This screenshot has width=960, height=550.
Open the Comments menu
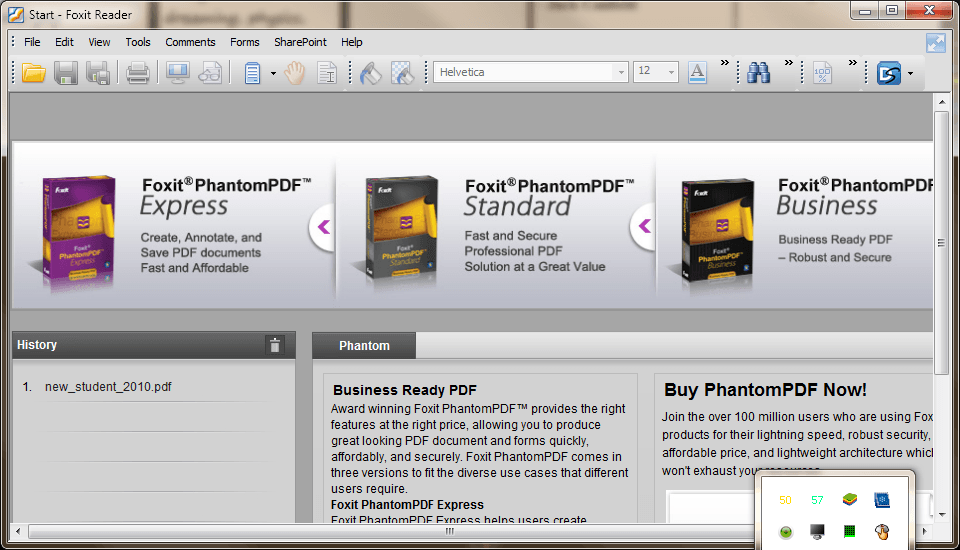click(190, 42)
